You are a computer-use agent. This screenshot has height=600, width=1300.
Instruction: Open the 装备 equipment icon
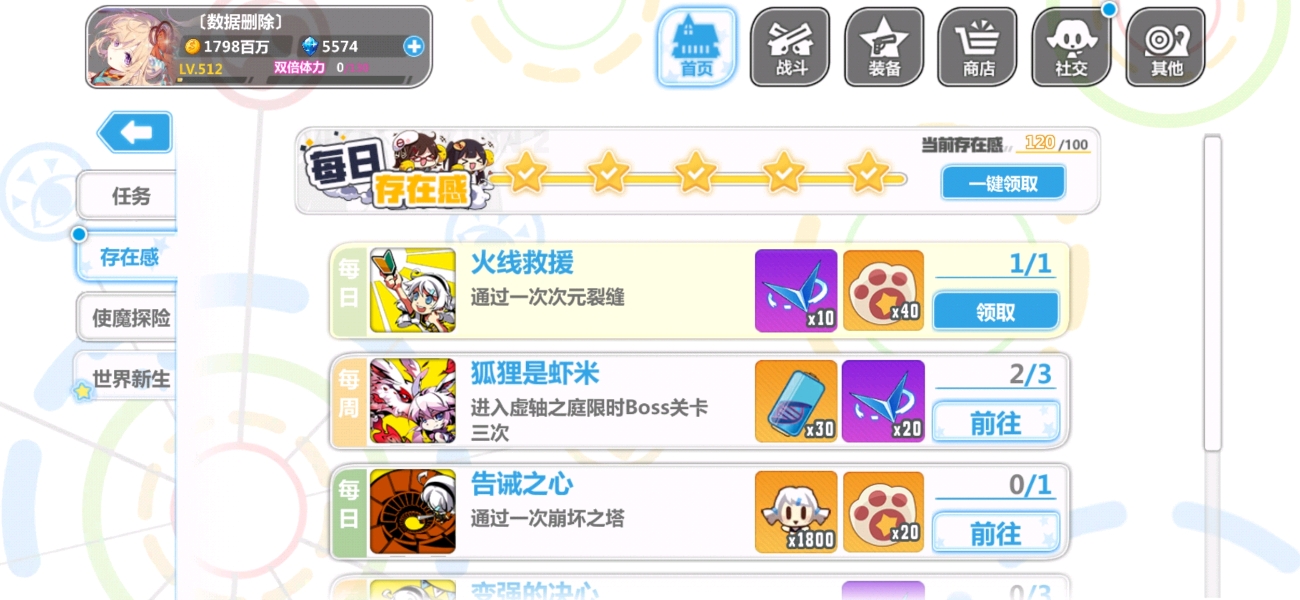pos(884,47)
